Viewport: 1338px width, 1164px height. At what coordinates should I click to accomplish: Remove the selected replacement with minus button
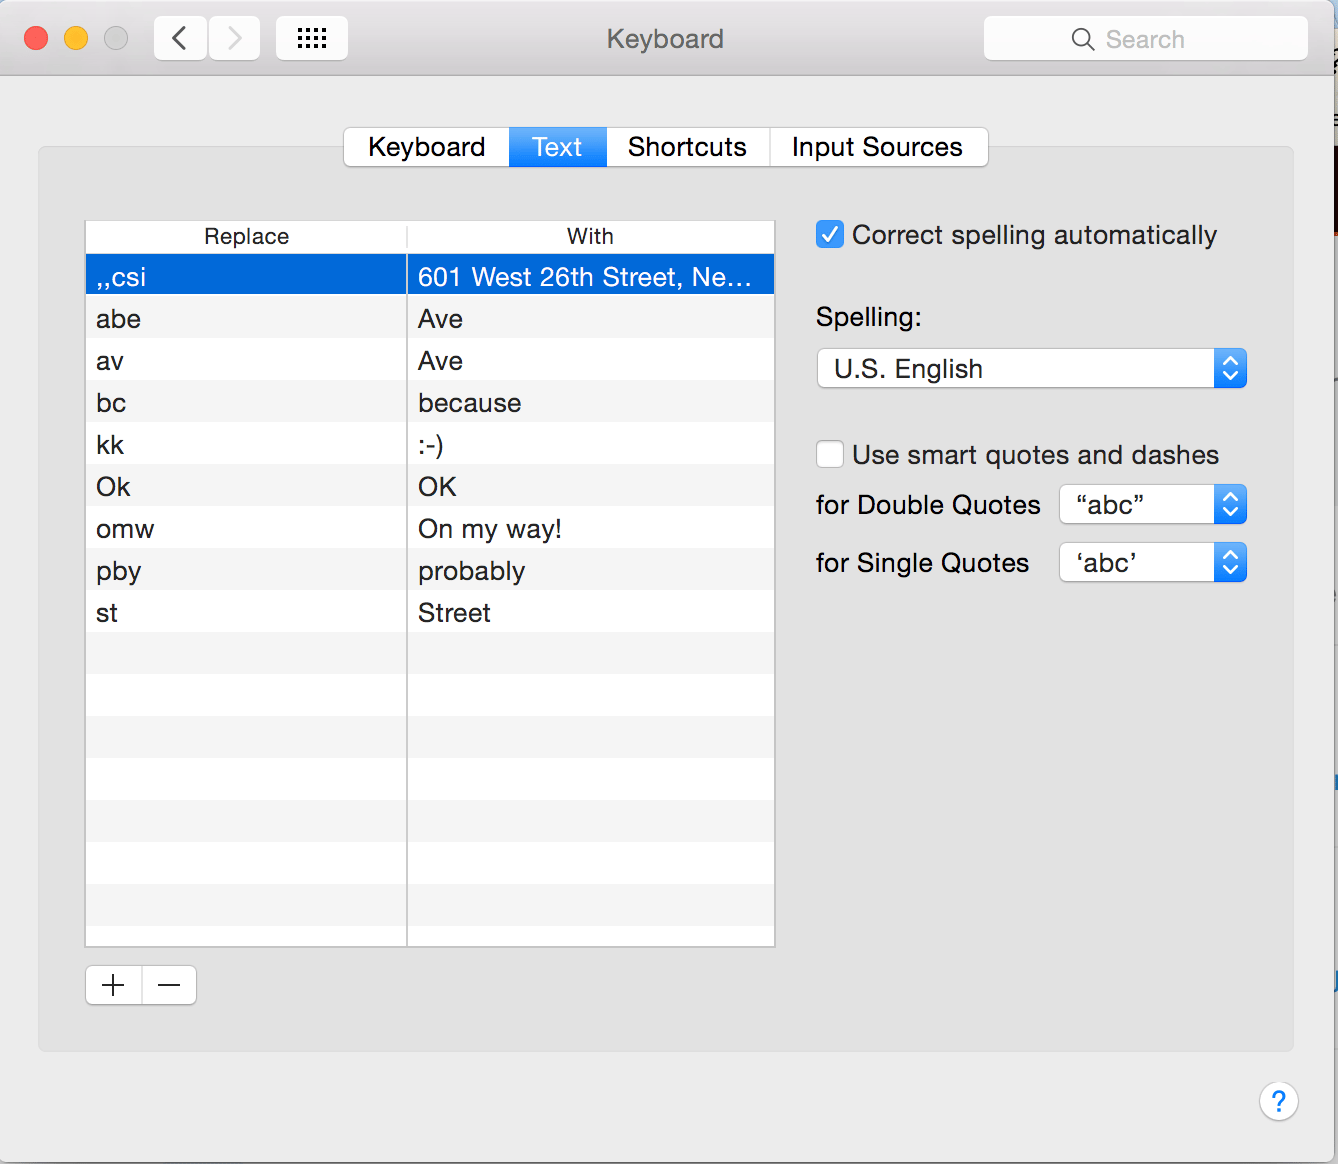(x=169, y=985)
